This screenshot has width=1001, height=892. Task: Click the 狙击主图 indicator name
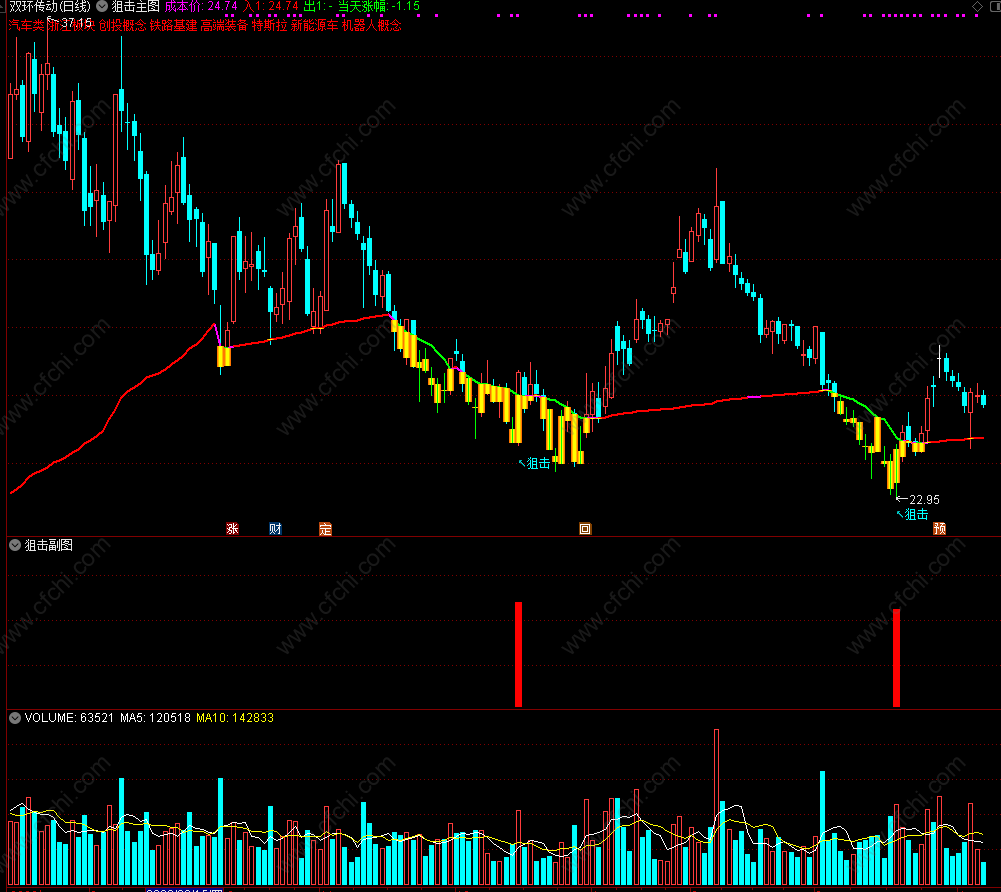135,6
